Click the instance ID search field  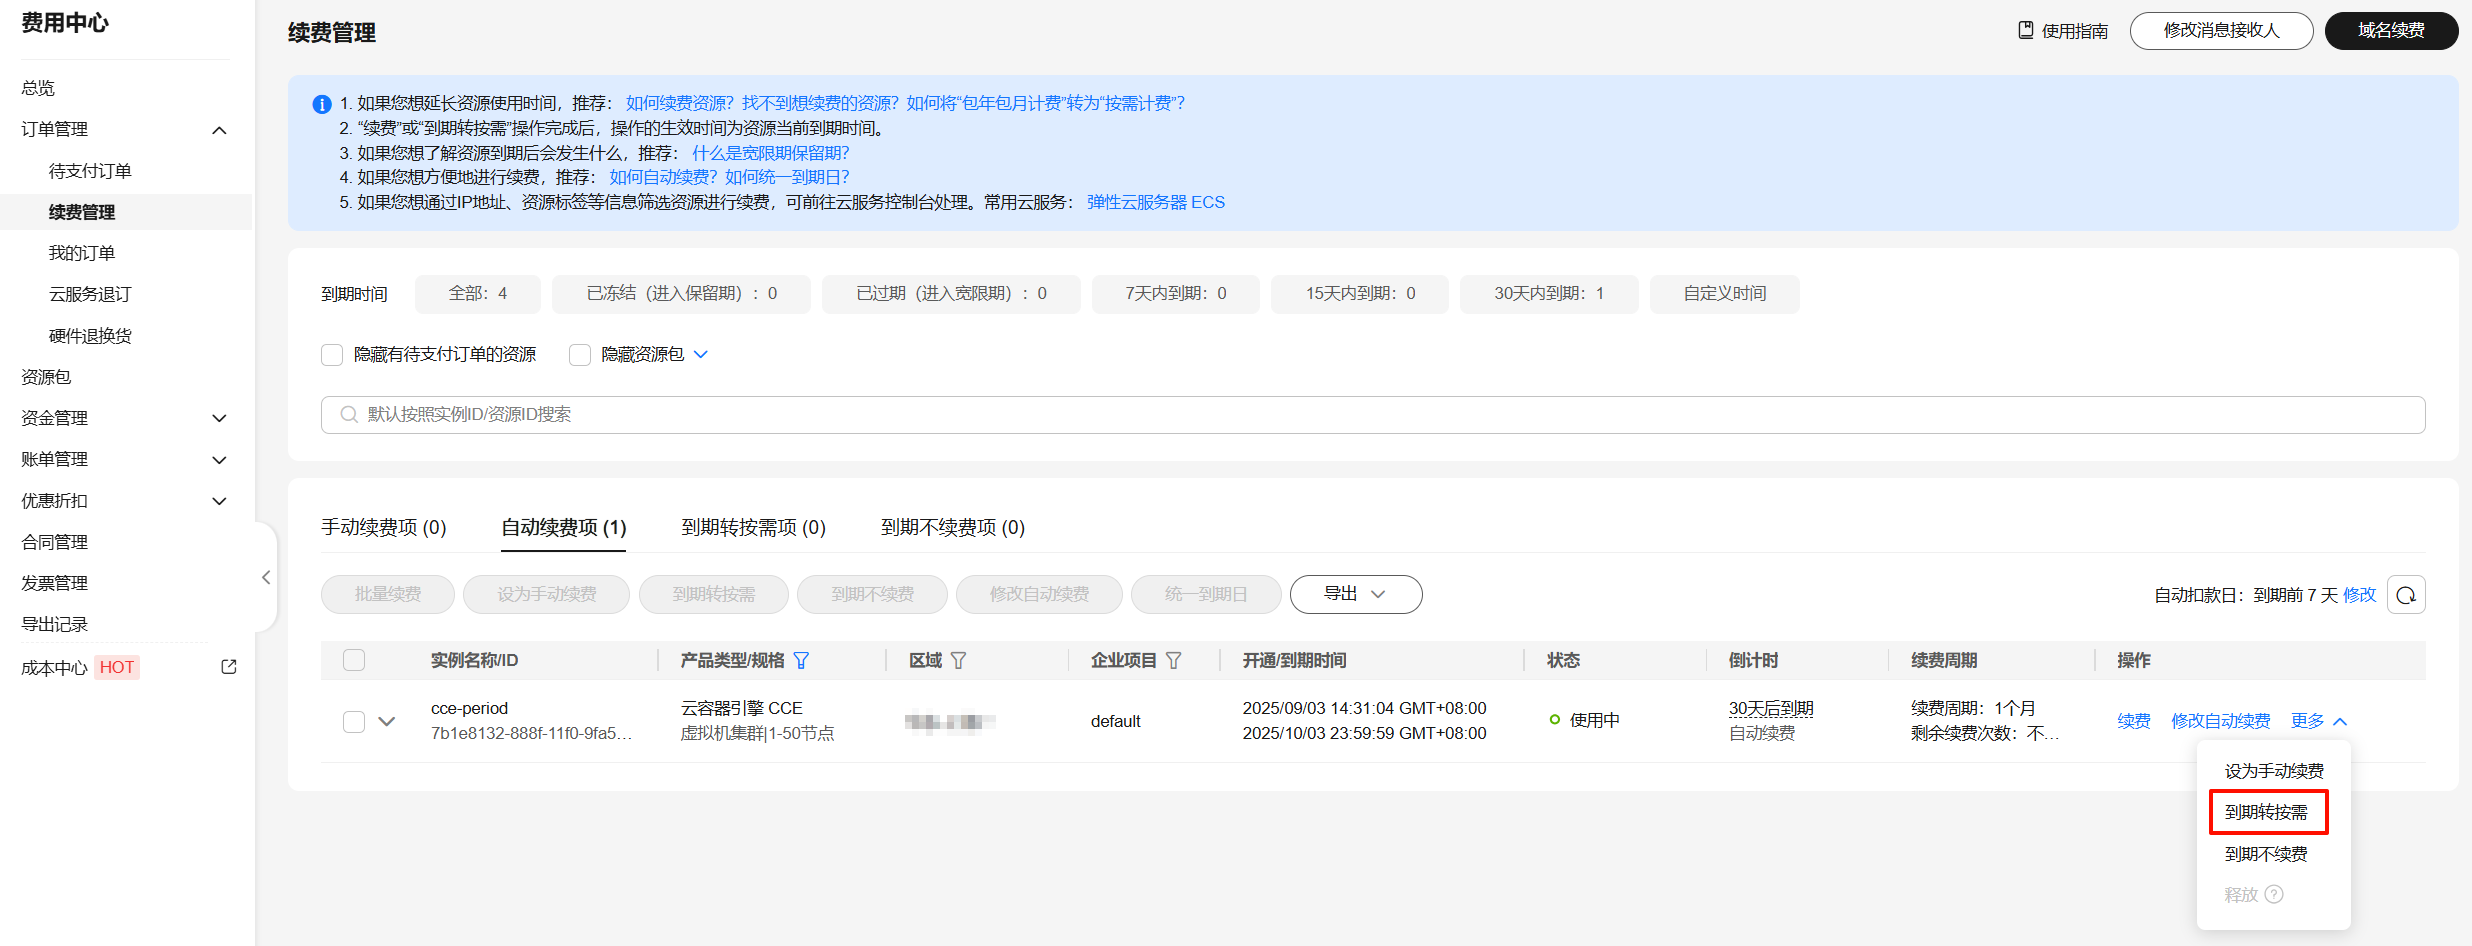pos(1372,415)
